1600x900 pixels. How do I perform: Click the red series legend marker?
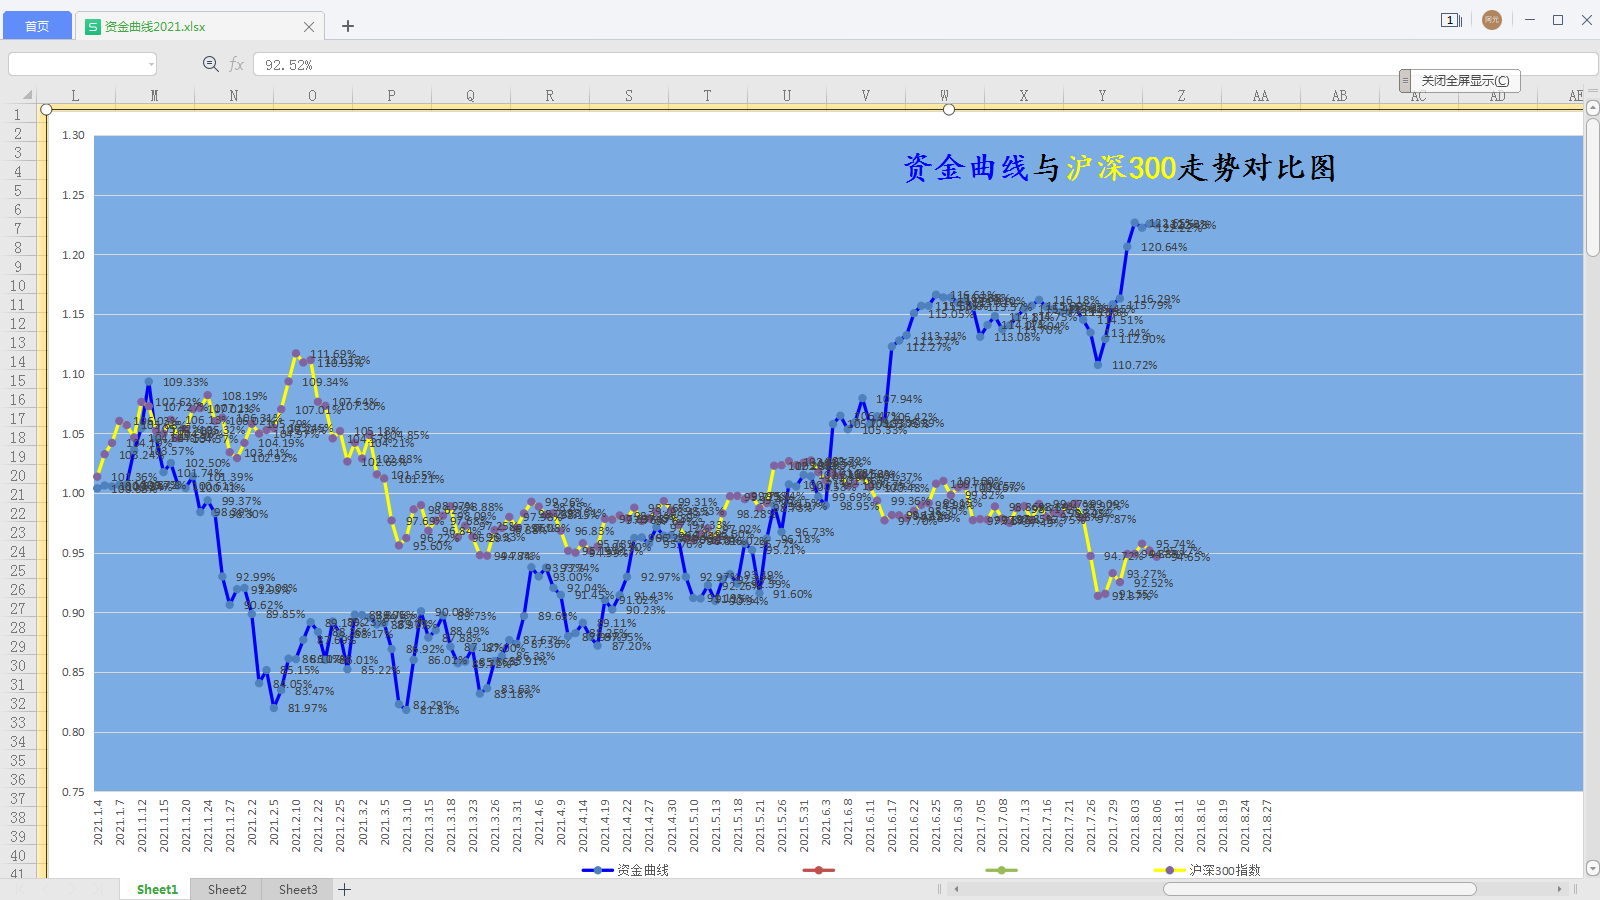pos(818,870)
